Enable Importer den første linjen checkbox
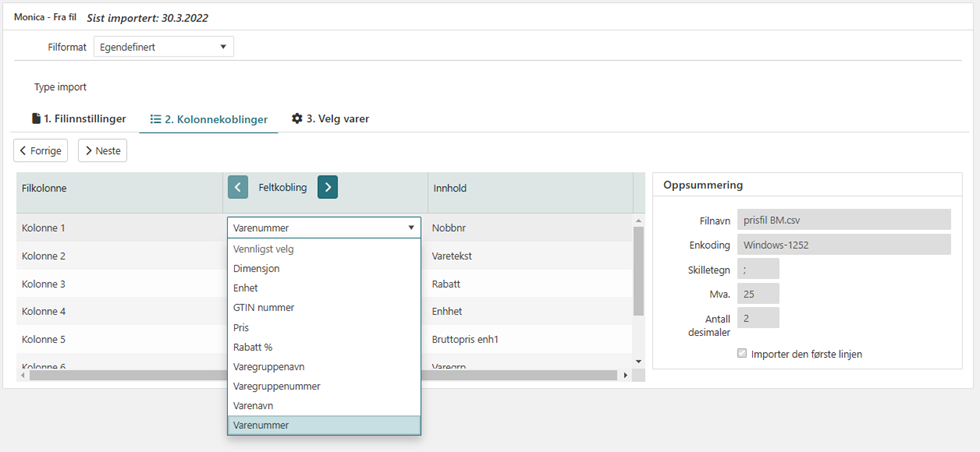 [x=742, y=353]
